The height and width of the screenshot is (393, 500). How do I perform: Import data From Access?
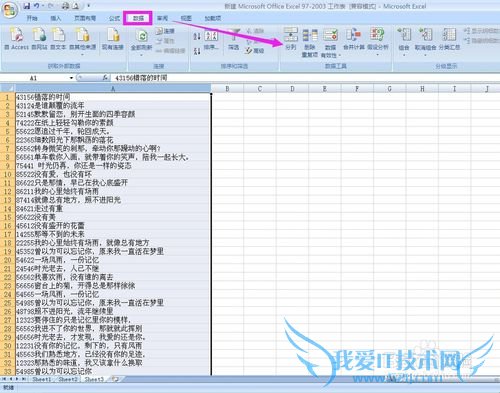point(16,39)
